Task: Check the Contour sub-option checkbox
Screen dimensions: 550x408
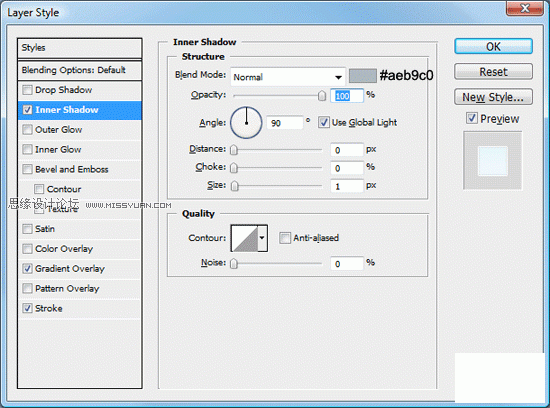Action: tap(39, 189)
